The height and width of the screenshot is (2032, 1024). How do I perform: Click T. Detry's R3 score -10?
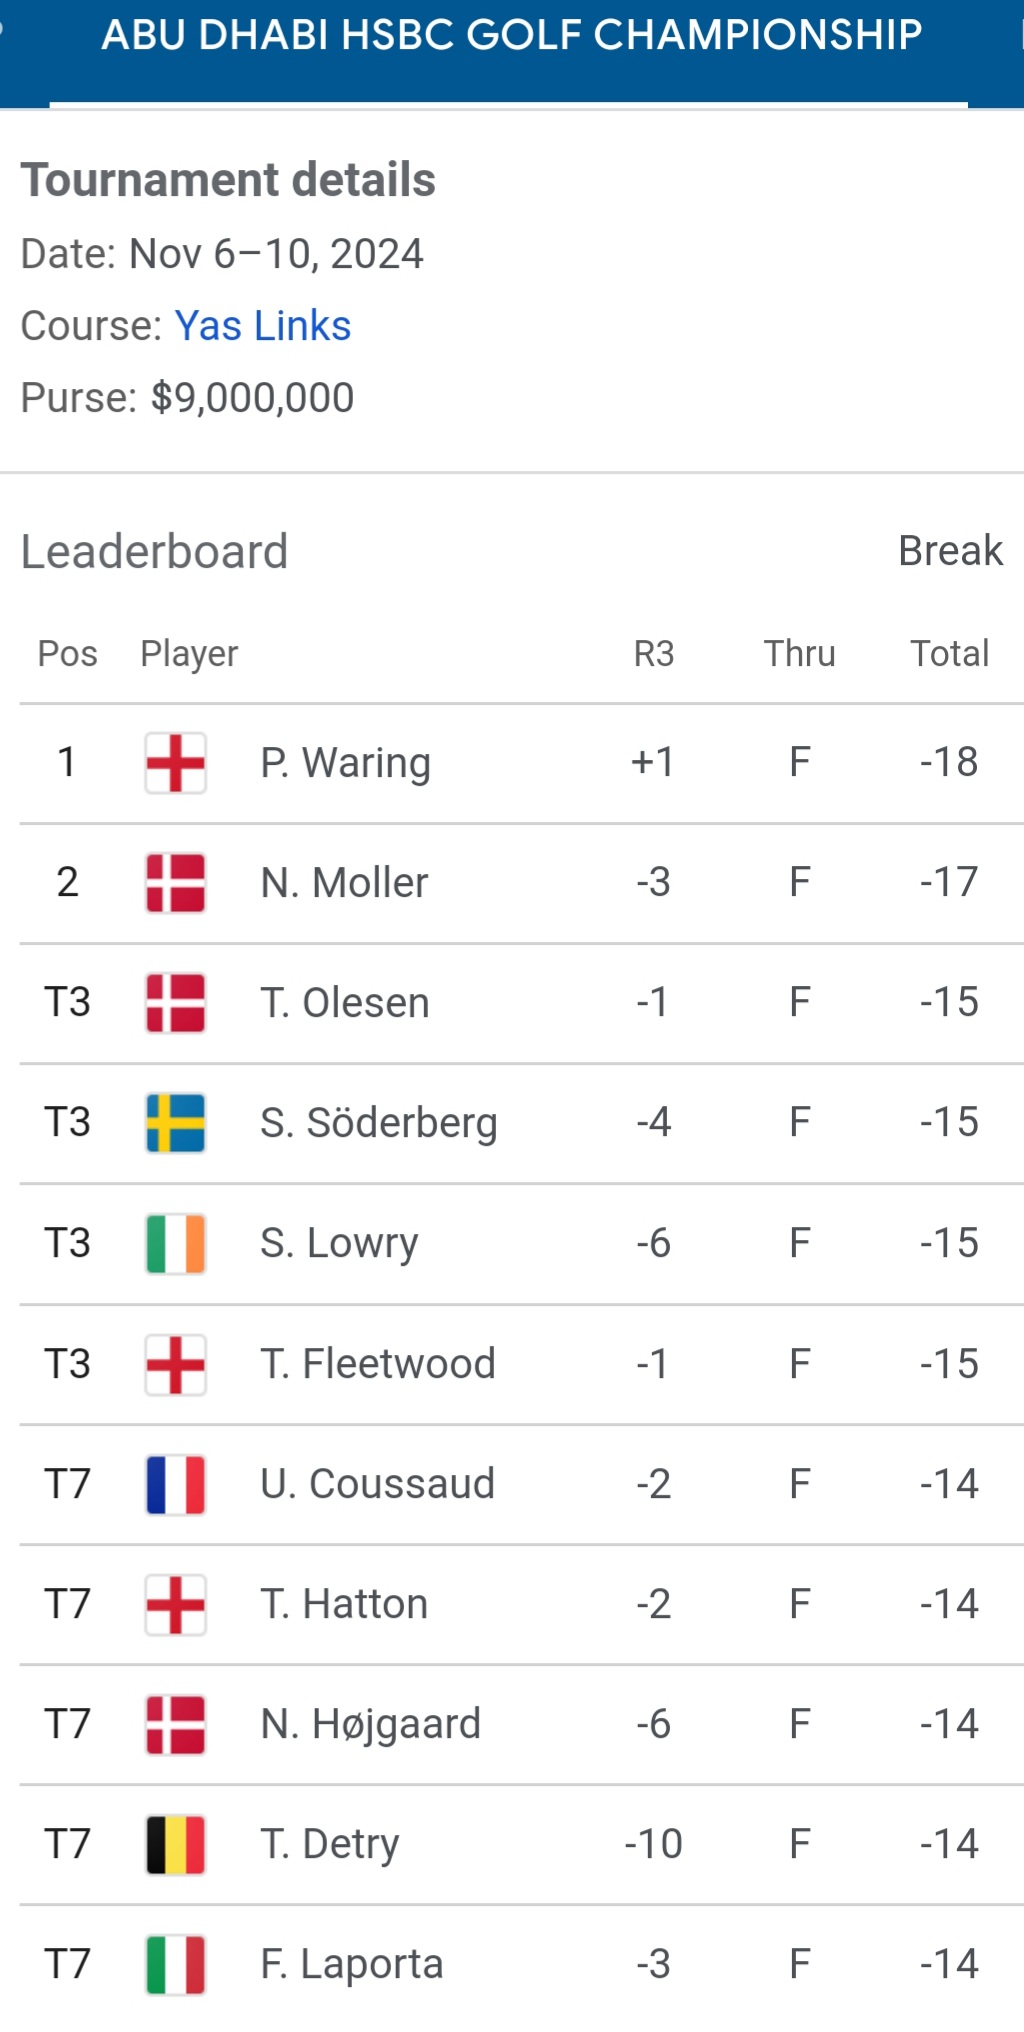pyautogui.click(x=653, y=1844)
